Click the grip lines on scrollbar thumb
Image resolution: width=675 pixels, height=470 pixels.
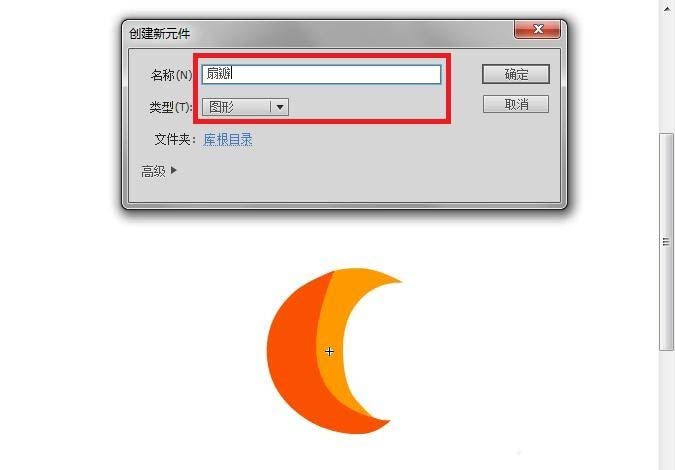(666, 242)
